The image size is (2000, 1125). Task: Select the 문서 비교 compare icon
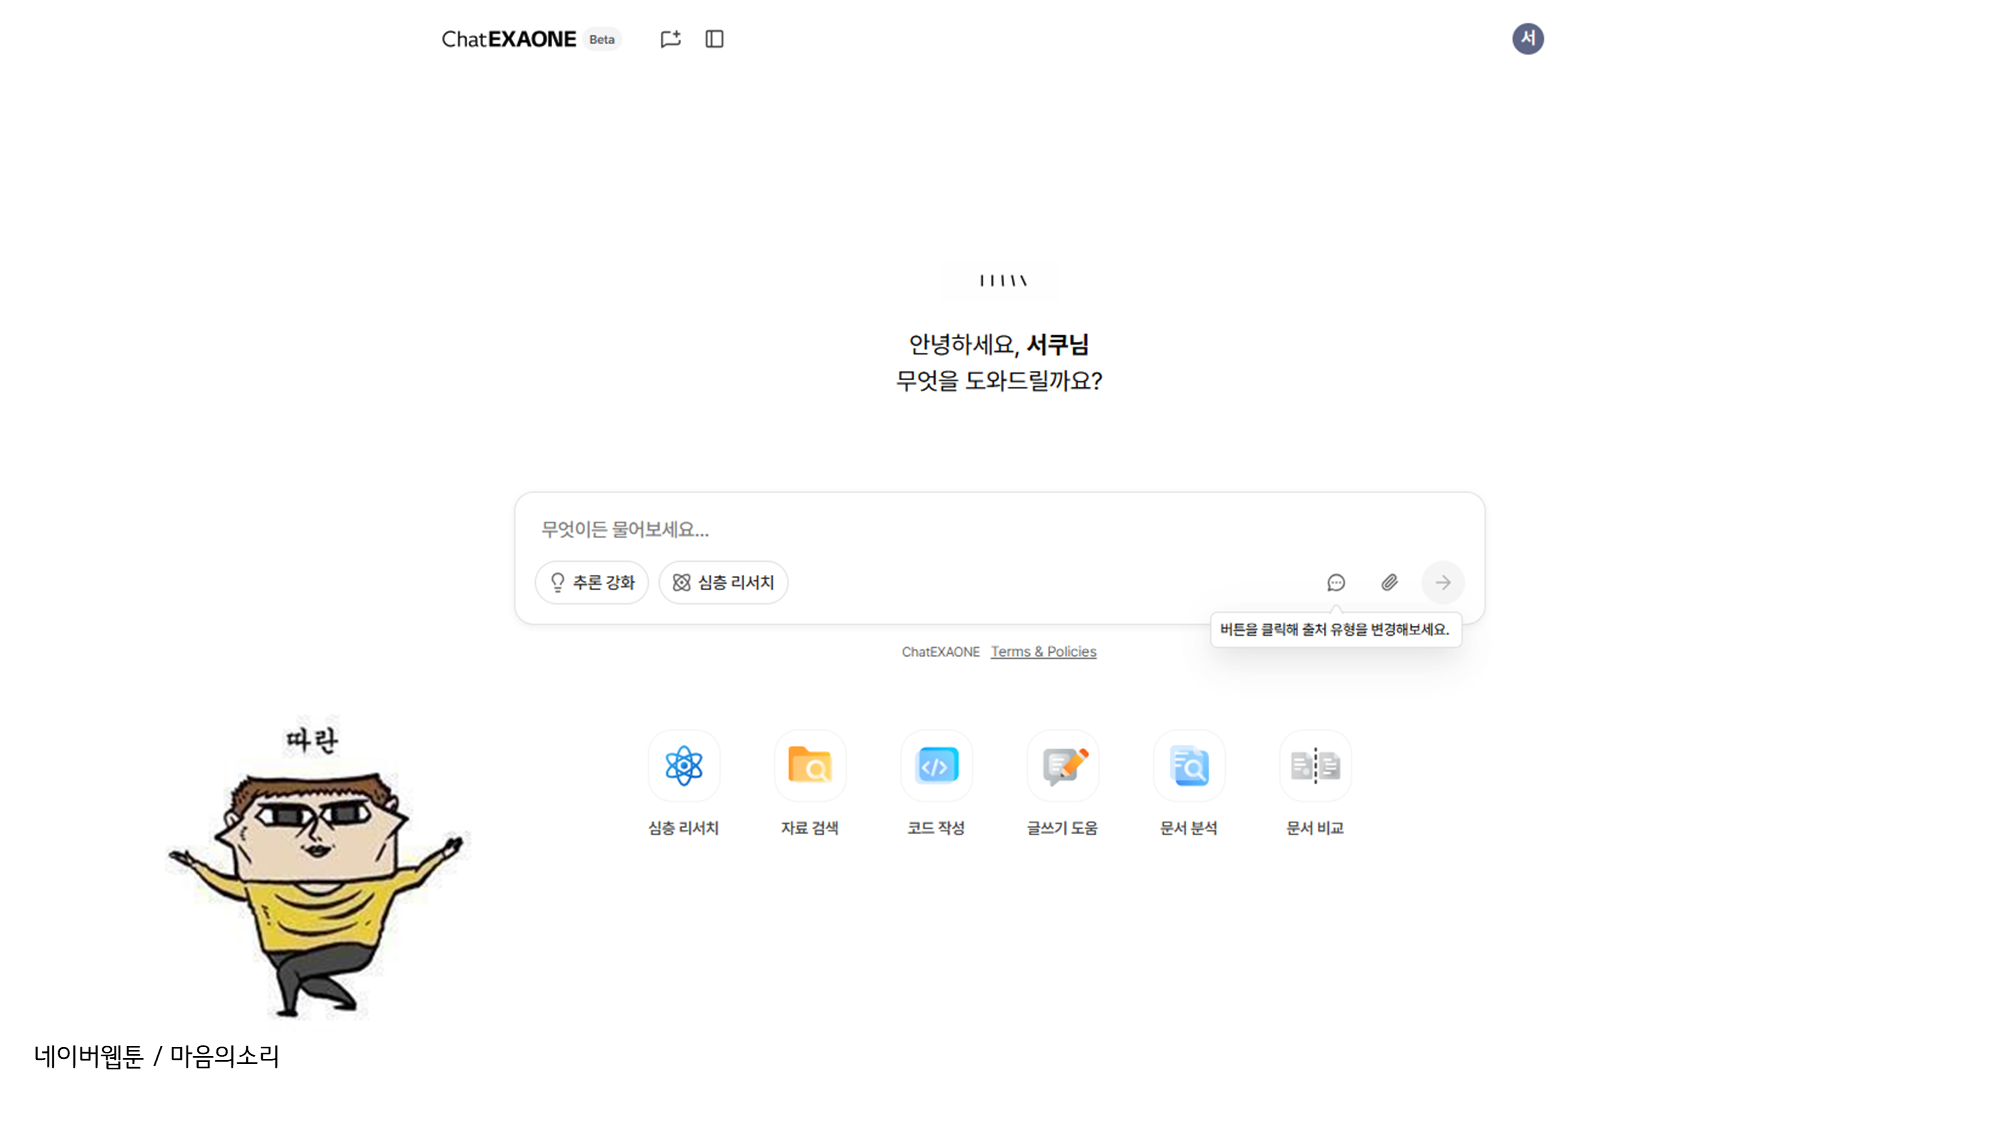coord(1315,766)
